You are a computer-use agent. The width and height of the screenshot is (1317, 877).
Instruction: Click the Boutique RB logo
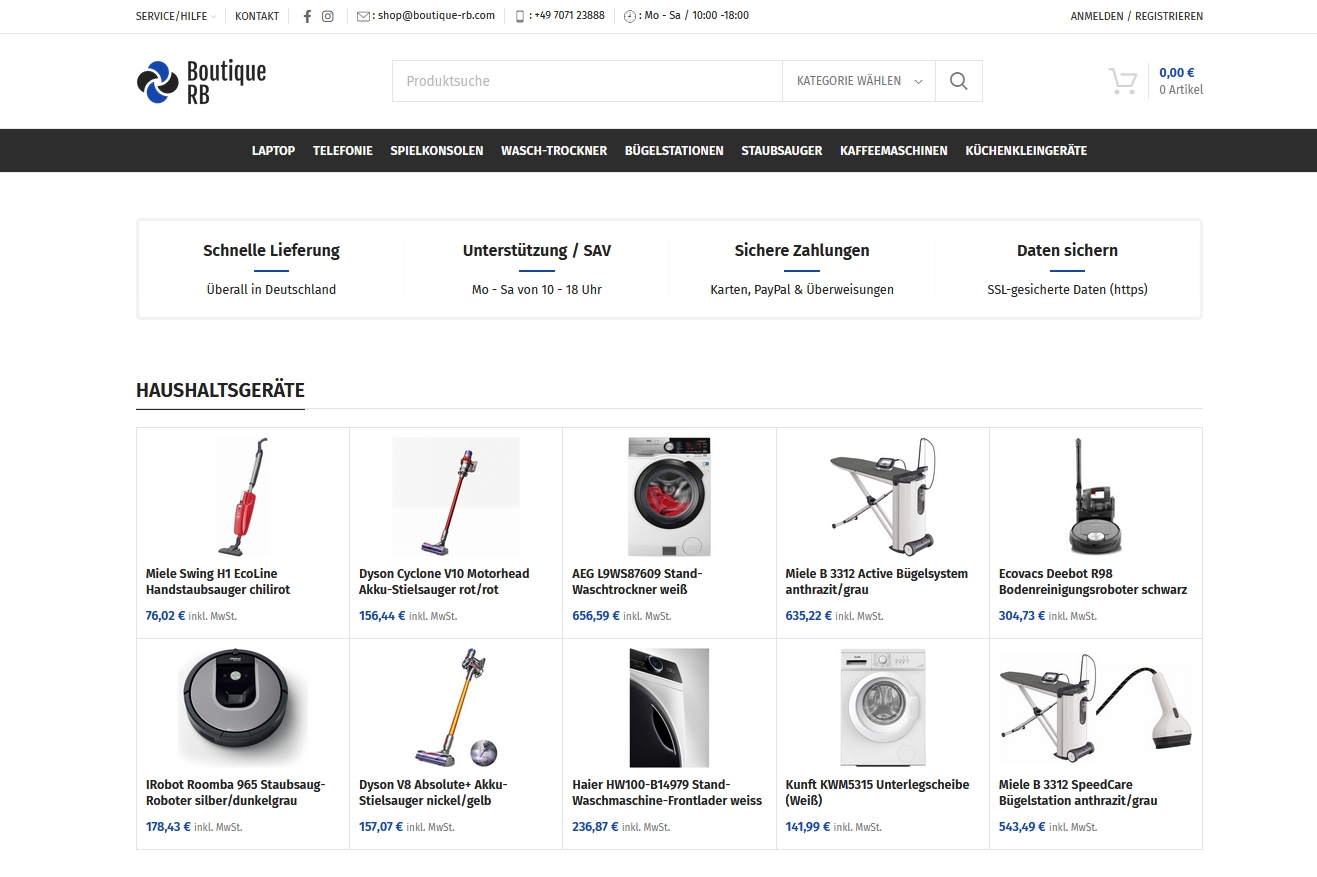(x=201, y=82)
